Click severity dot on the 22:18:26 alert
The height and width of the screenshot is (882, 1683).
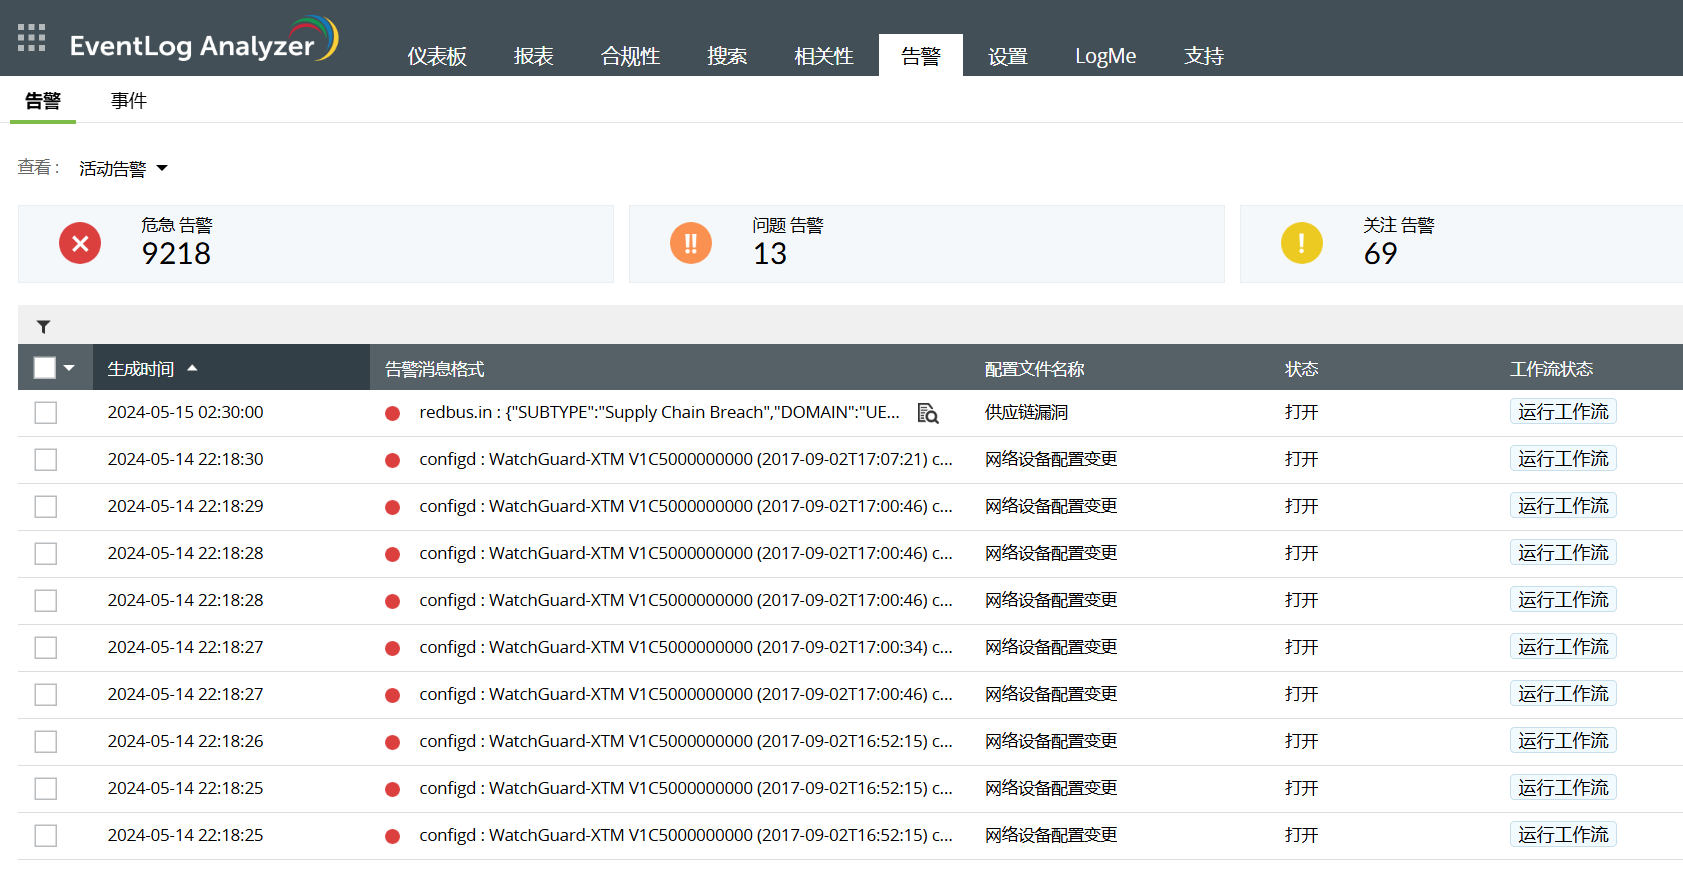(x=393, y=742)
